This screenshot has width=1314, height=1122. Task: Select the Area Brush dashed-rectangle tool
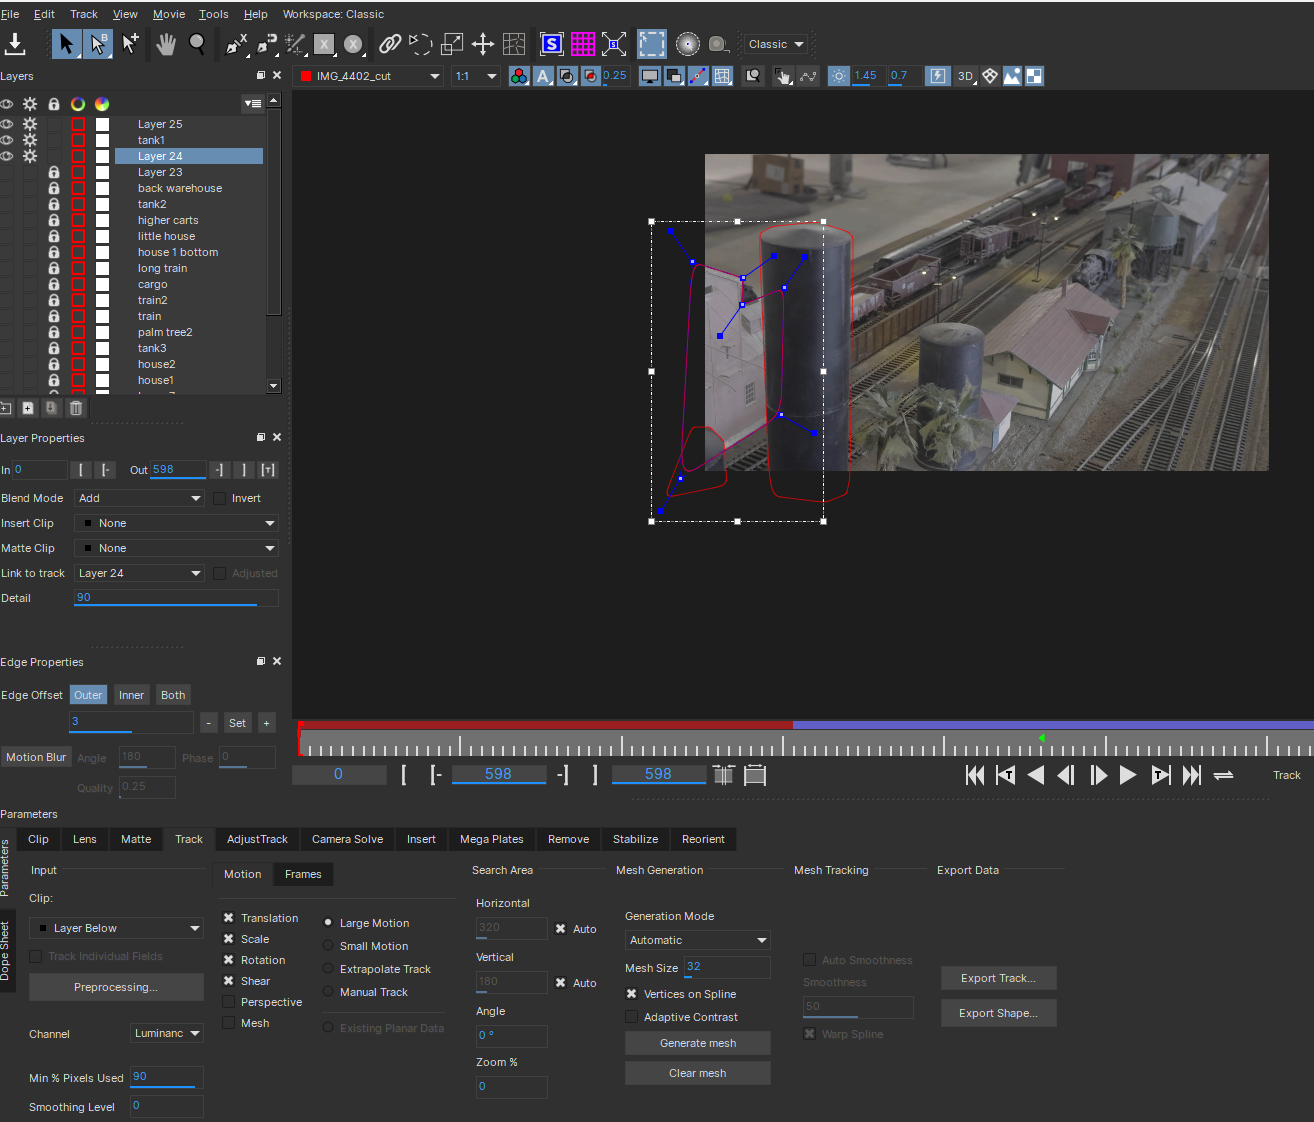pos(652,44)
